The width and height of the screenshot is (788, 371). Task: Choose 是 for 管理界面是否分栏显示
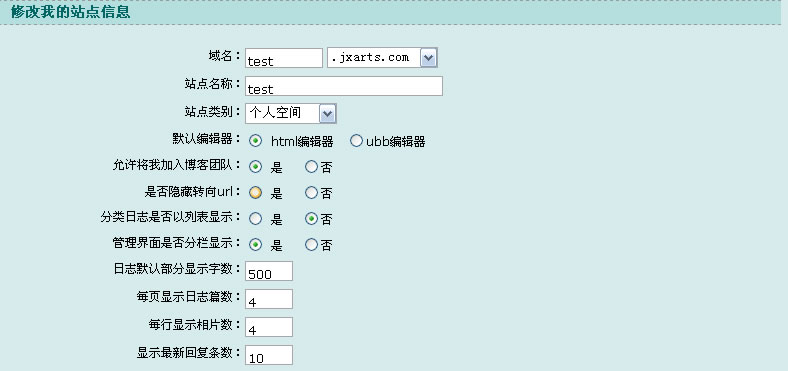tap(255, 245)
